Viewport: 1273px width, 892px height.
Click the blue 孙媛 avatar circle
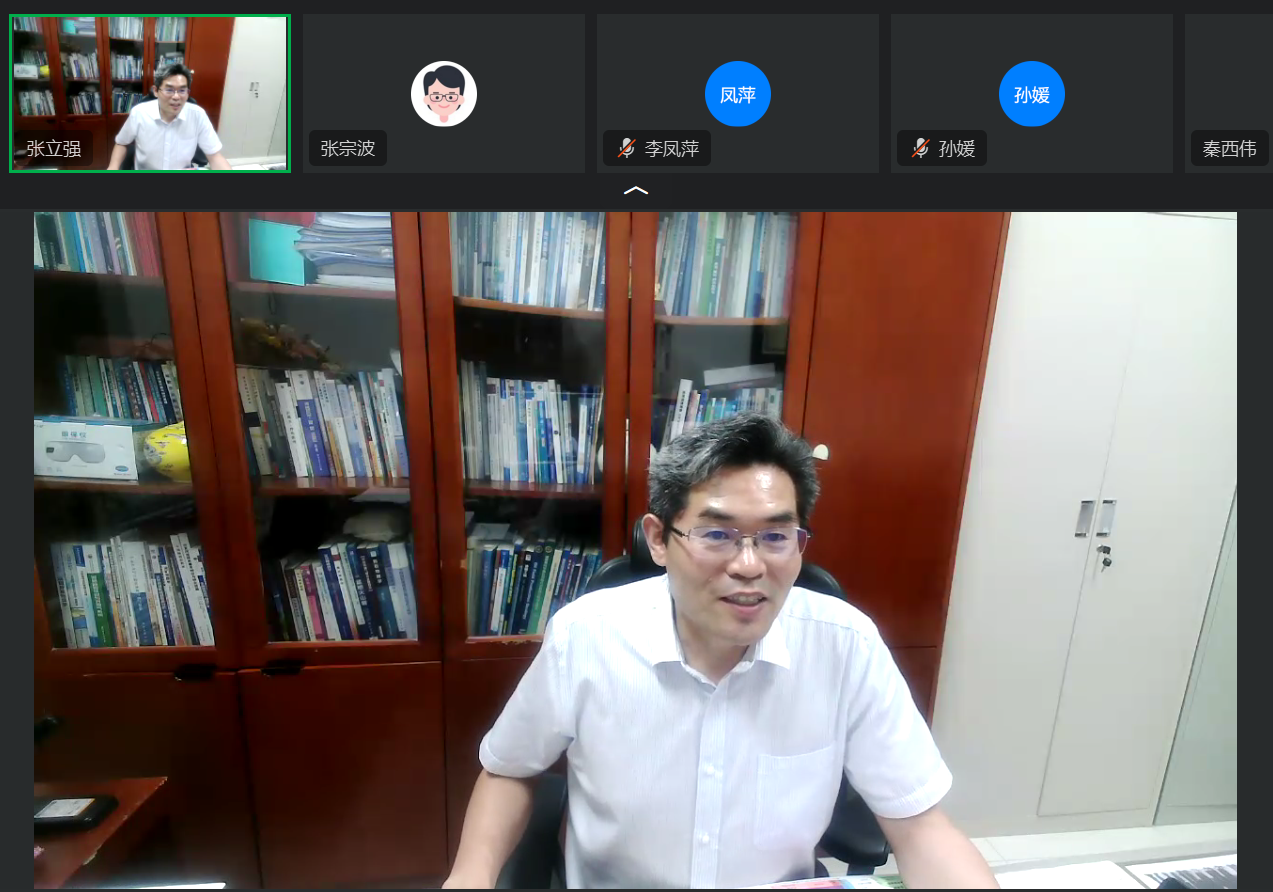point(1031,94)
